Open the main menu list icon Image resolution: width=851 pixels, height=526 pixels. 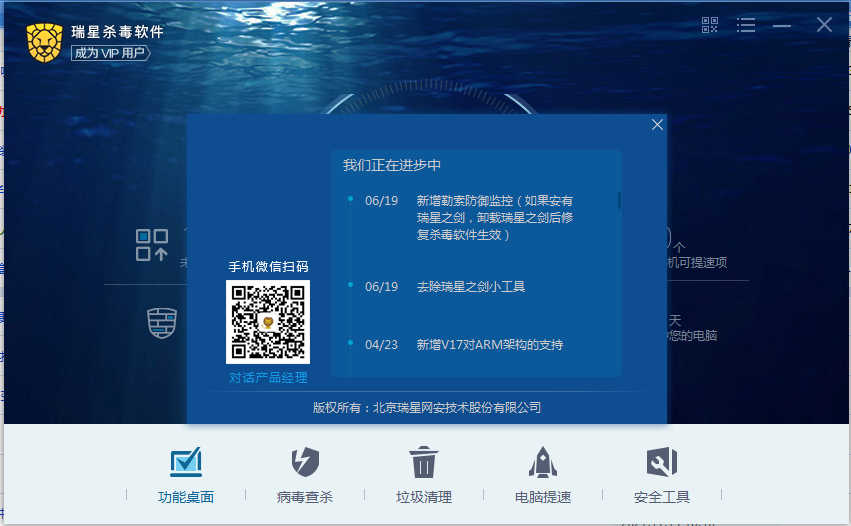[x=746, y=25]
